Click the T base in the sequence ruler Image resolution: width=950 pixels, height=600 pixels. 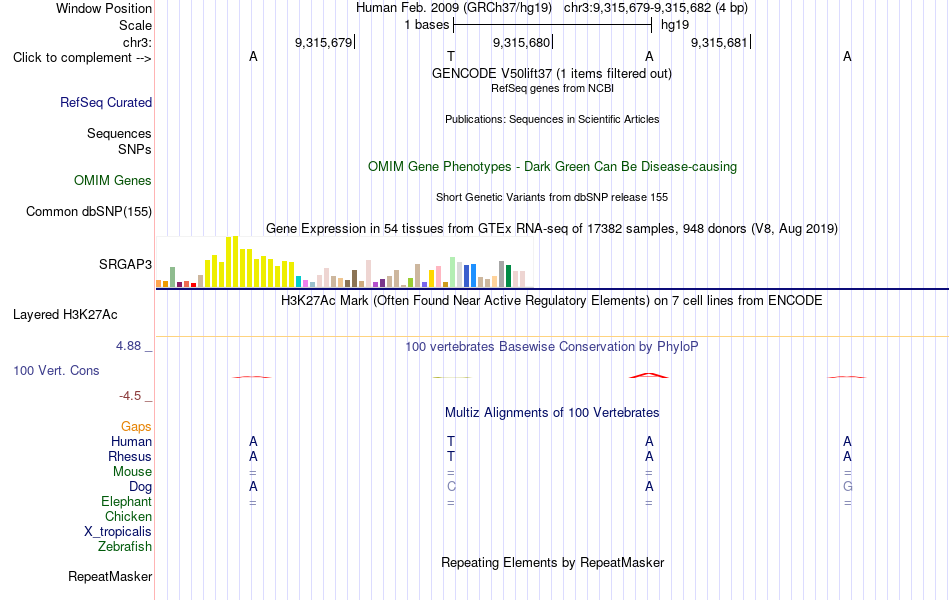pos(451,56)
